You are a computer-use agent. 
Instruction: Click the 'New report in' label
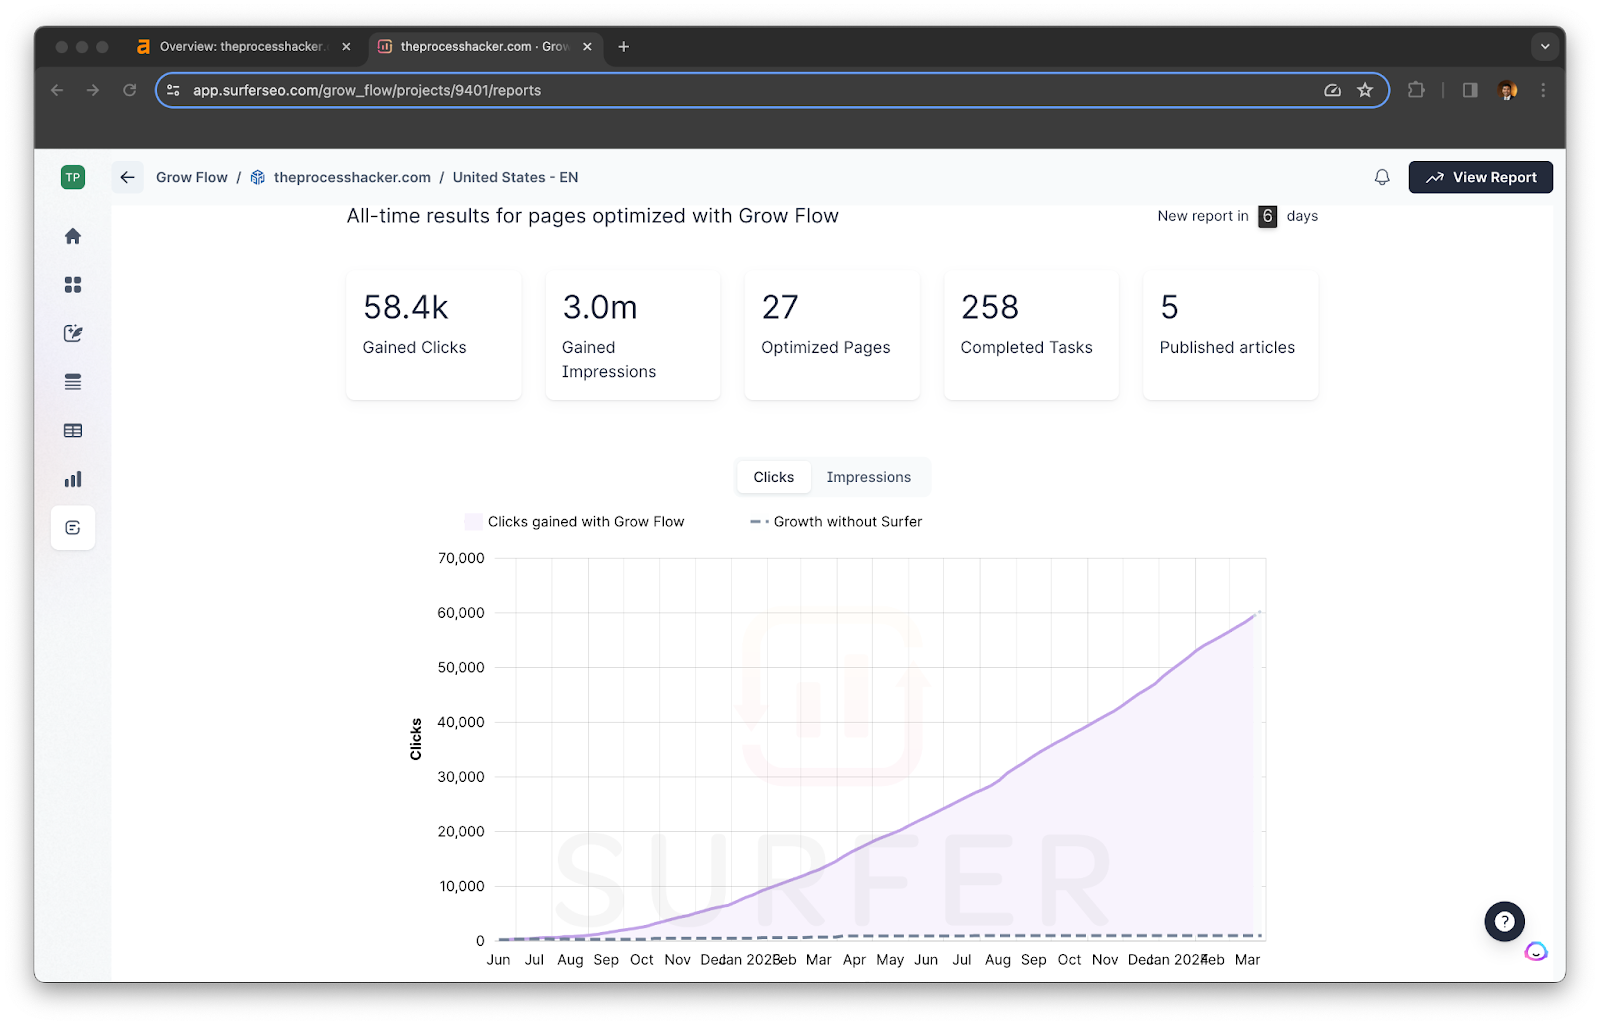[1203, 216]
